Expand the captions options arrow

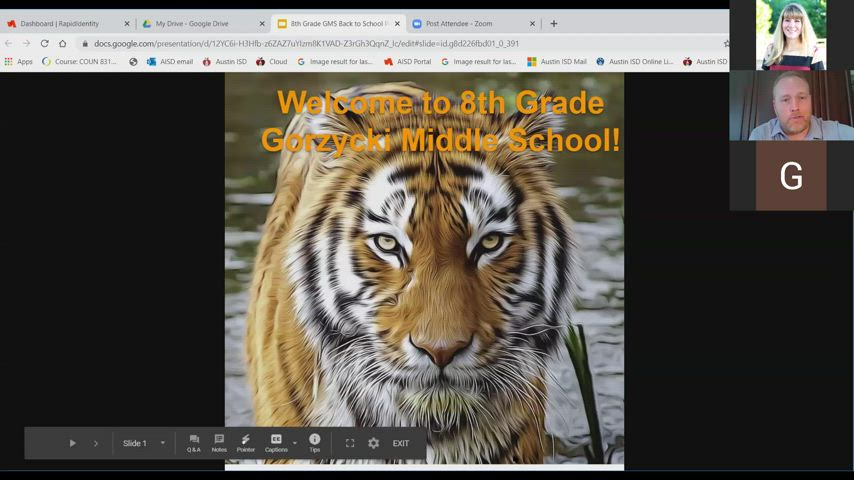tap(294, 443)
